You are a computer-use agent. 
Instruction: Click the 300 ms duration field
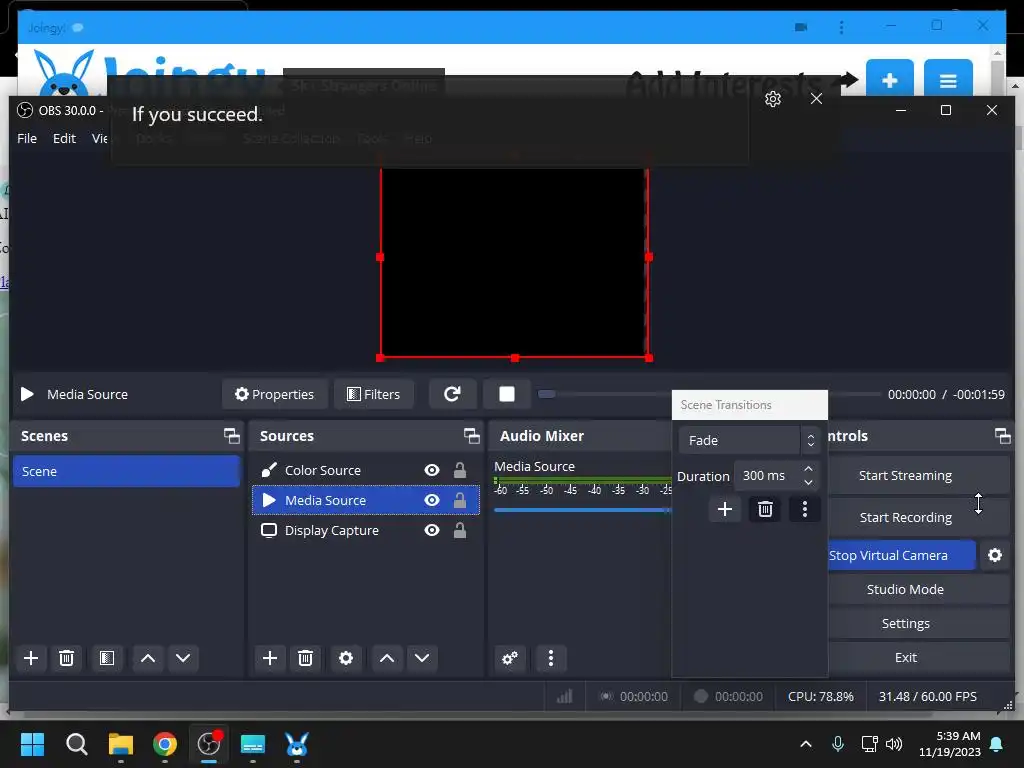pos(768,475)
